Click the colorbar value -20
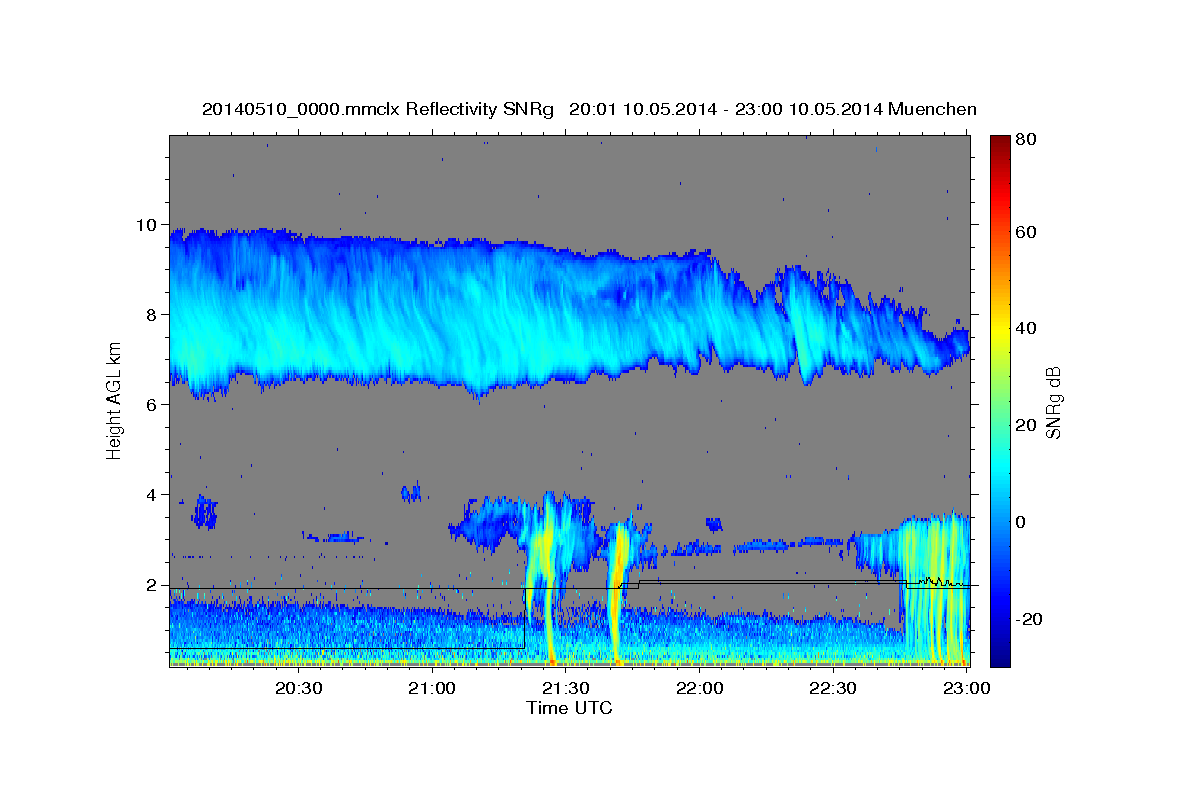 tap(1029, 620)
